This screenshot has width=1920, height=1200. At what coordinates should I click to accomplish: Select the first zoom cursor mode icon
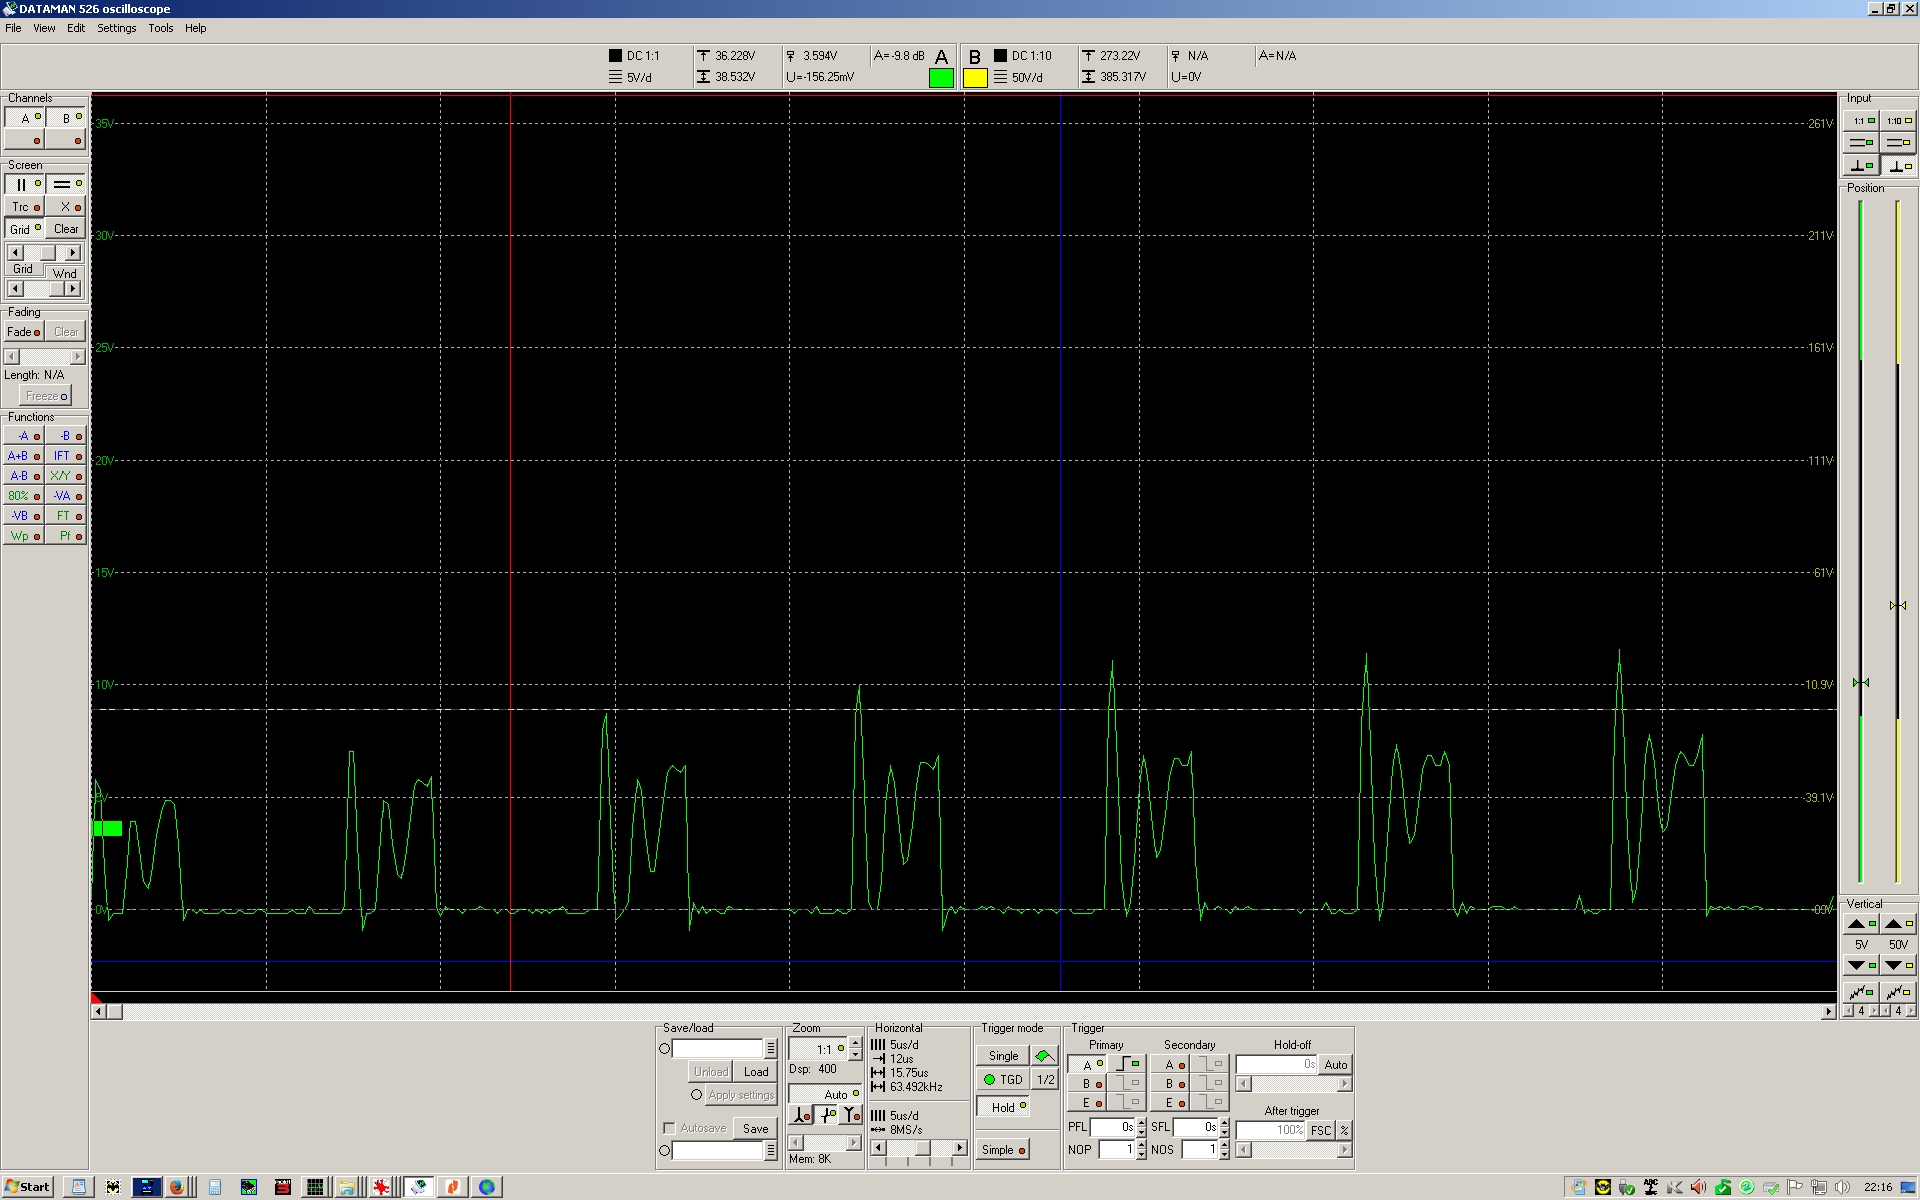(x=801, y=1115)
